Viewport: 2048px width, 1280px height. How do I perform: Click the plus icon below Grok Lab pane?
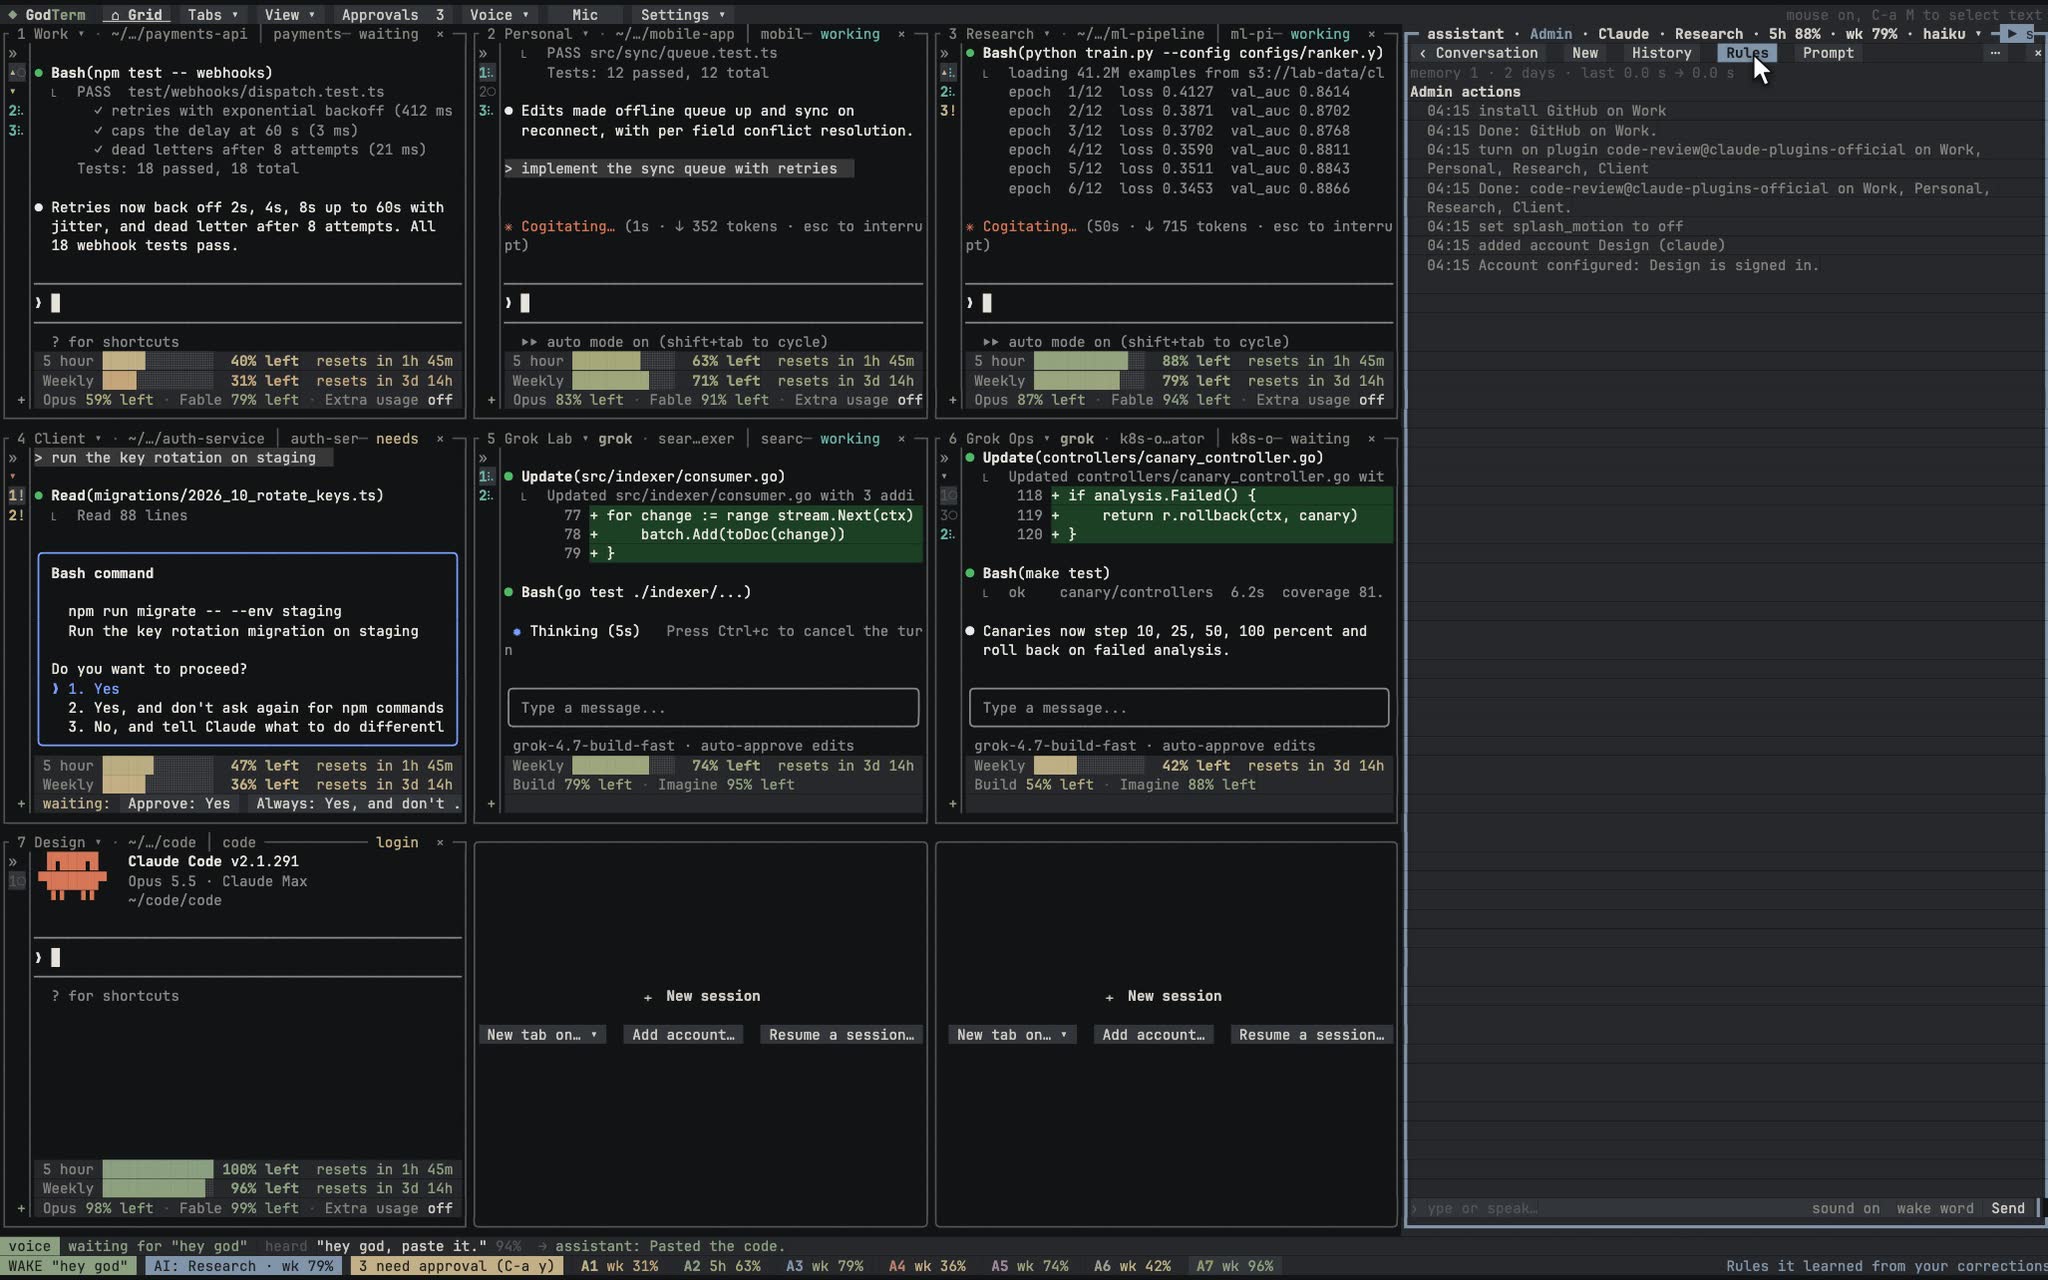[491, 804]
